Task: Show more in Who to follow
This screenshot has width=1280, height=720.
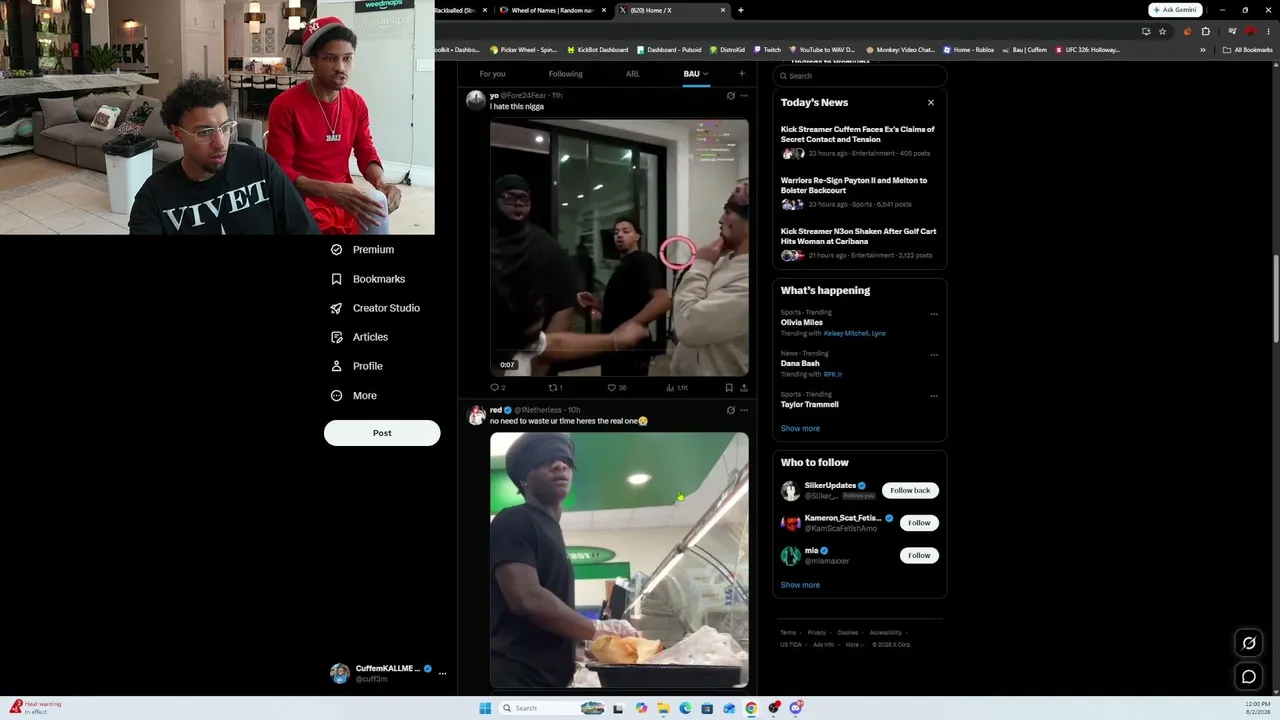Action: [x=800, y=585]
